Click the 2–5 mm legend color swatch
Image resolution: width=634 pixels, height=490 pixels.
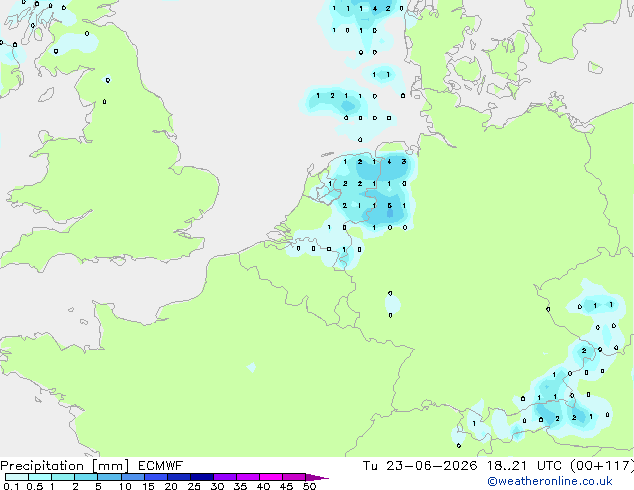[x=86, y=477]
